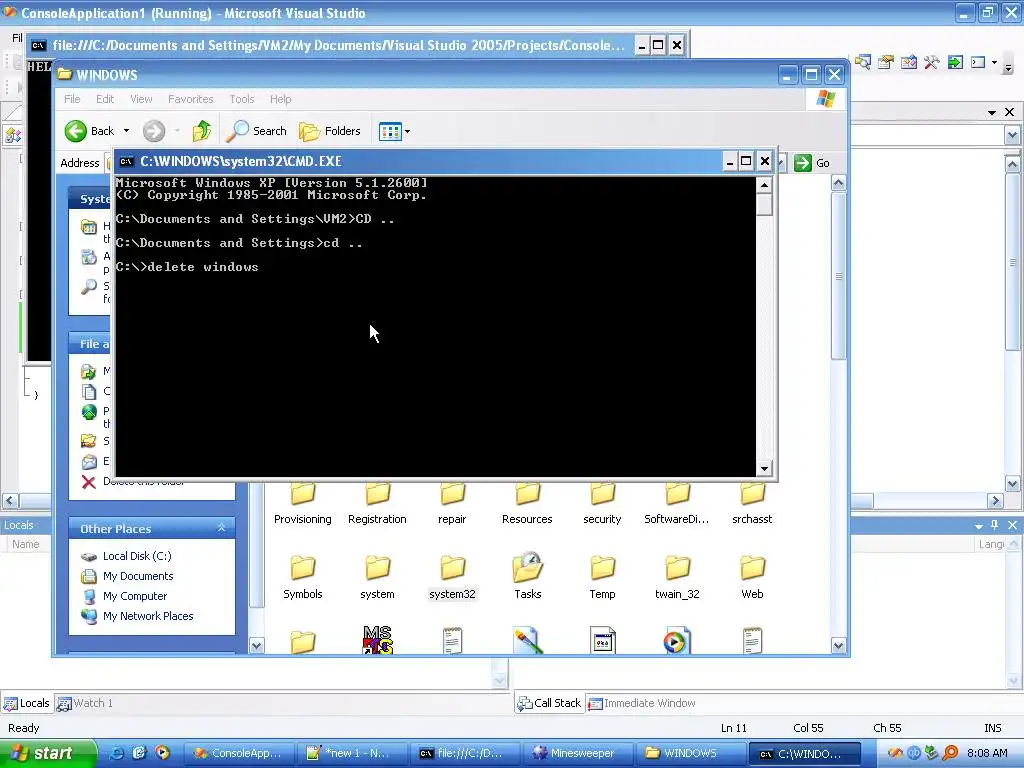The height and width of the screenshot is (768, 1024).
Task: Click WINDOWS explorer taskbar button
Action: [x=690, y=753]
